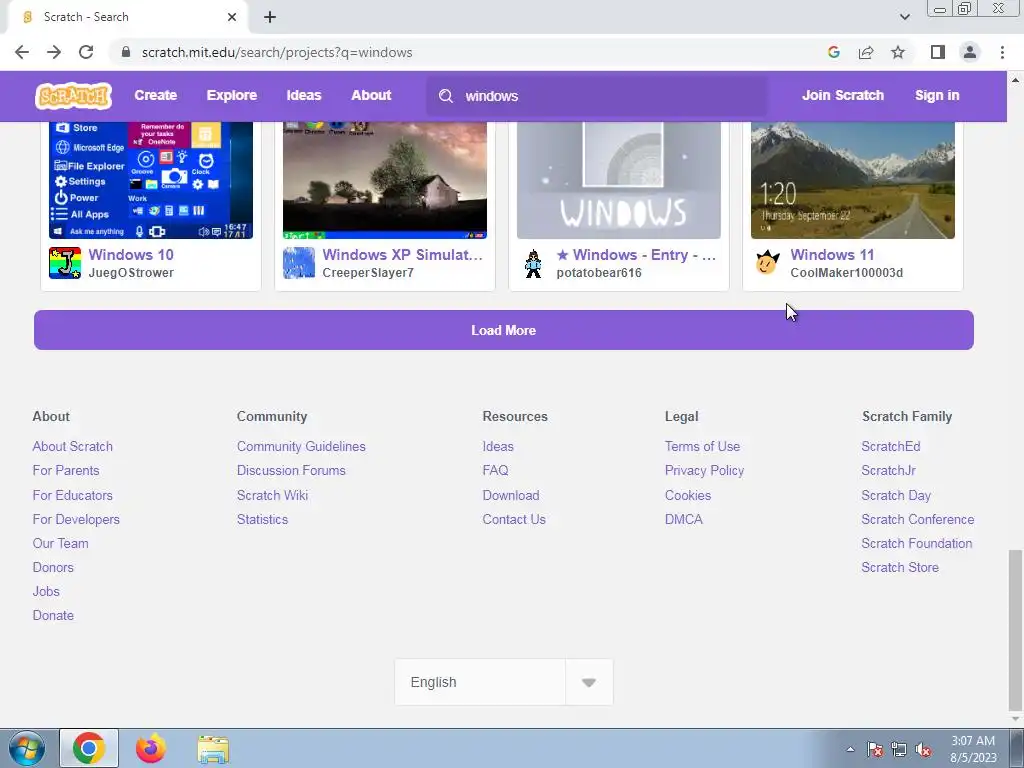The height and width of the screenshot is (768, 1024).
Task: Open CreeperSlayer7's avatar
Action: [x=298, y=263]
